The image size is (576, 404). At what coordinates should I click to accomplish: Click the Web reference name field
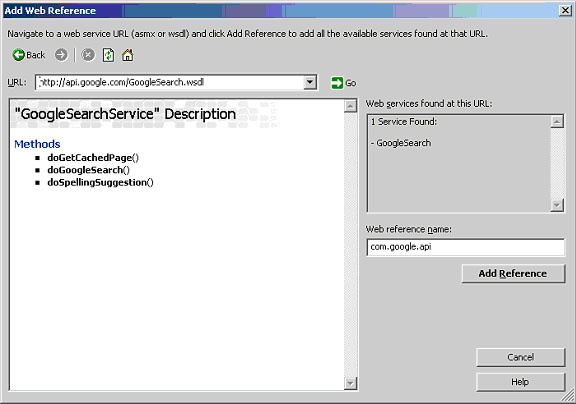coord(465,247)
